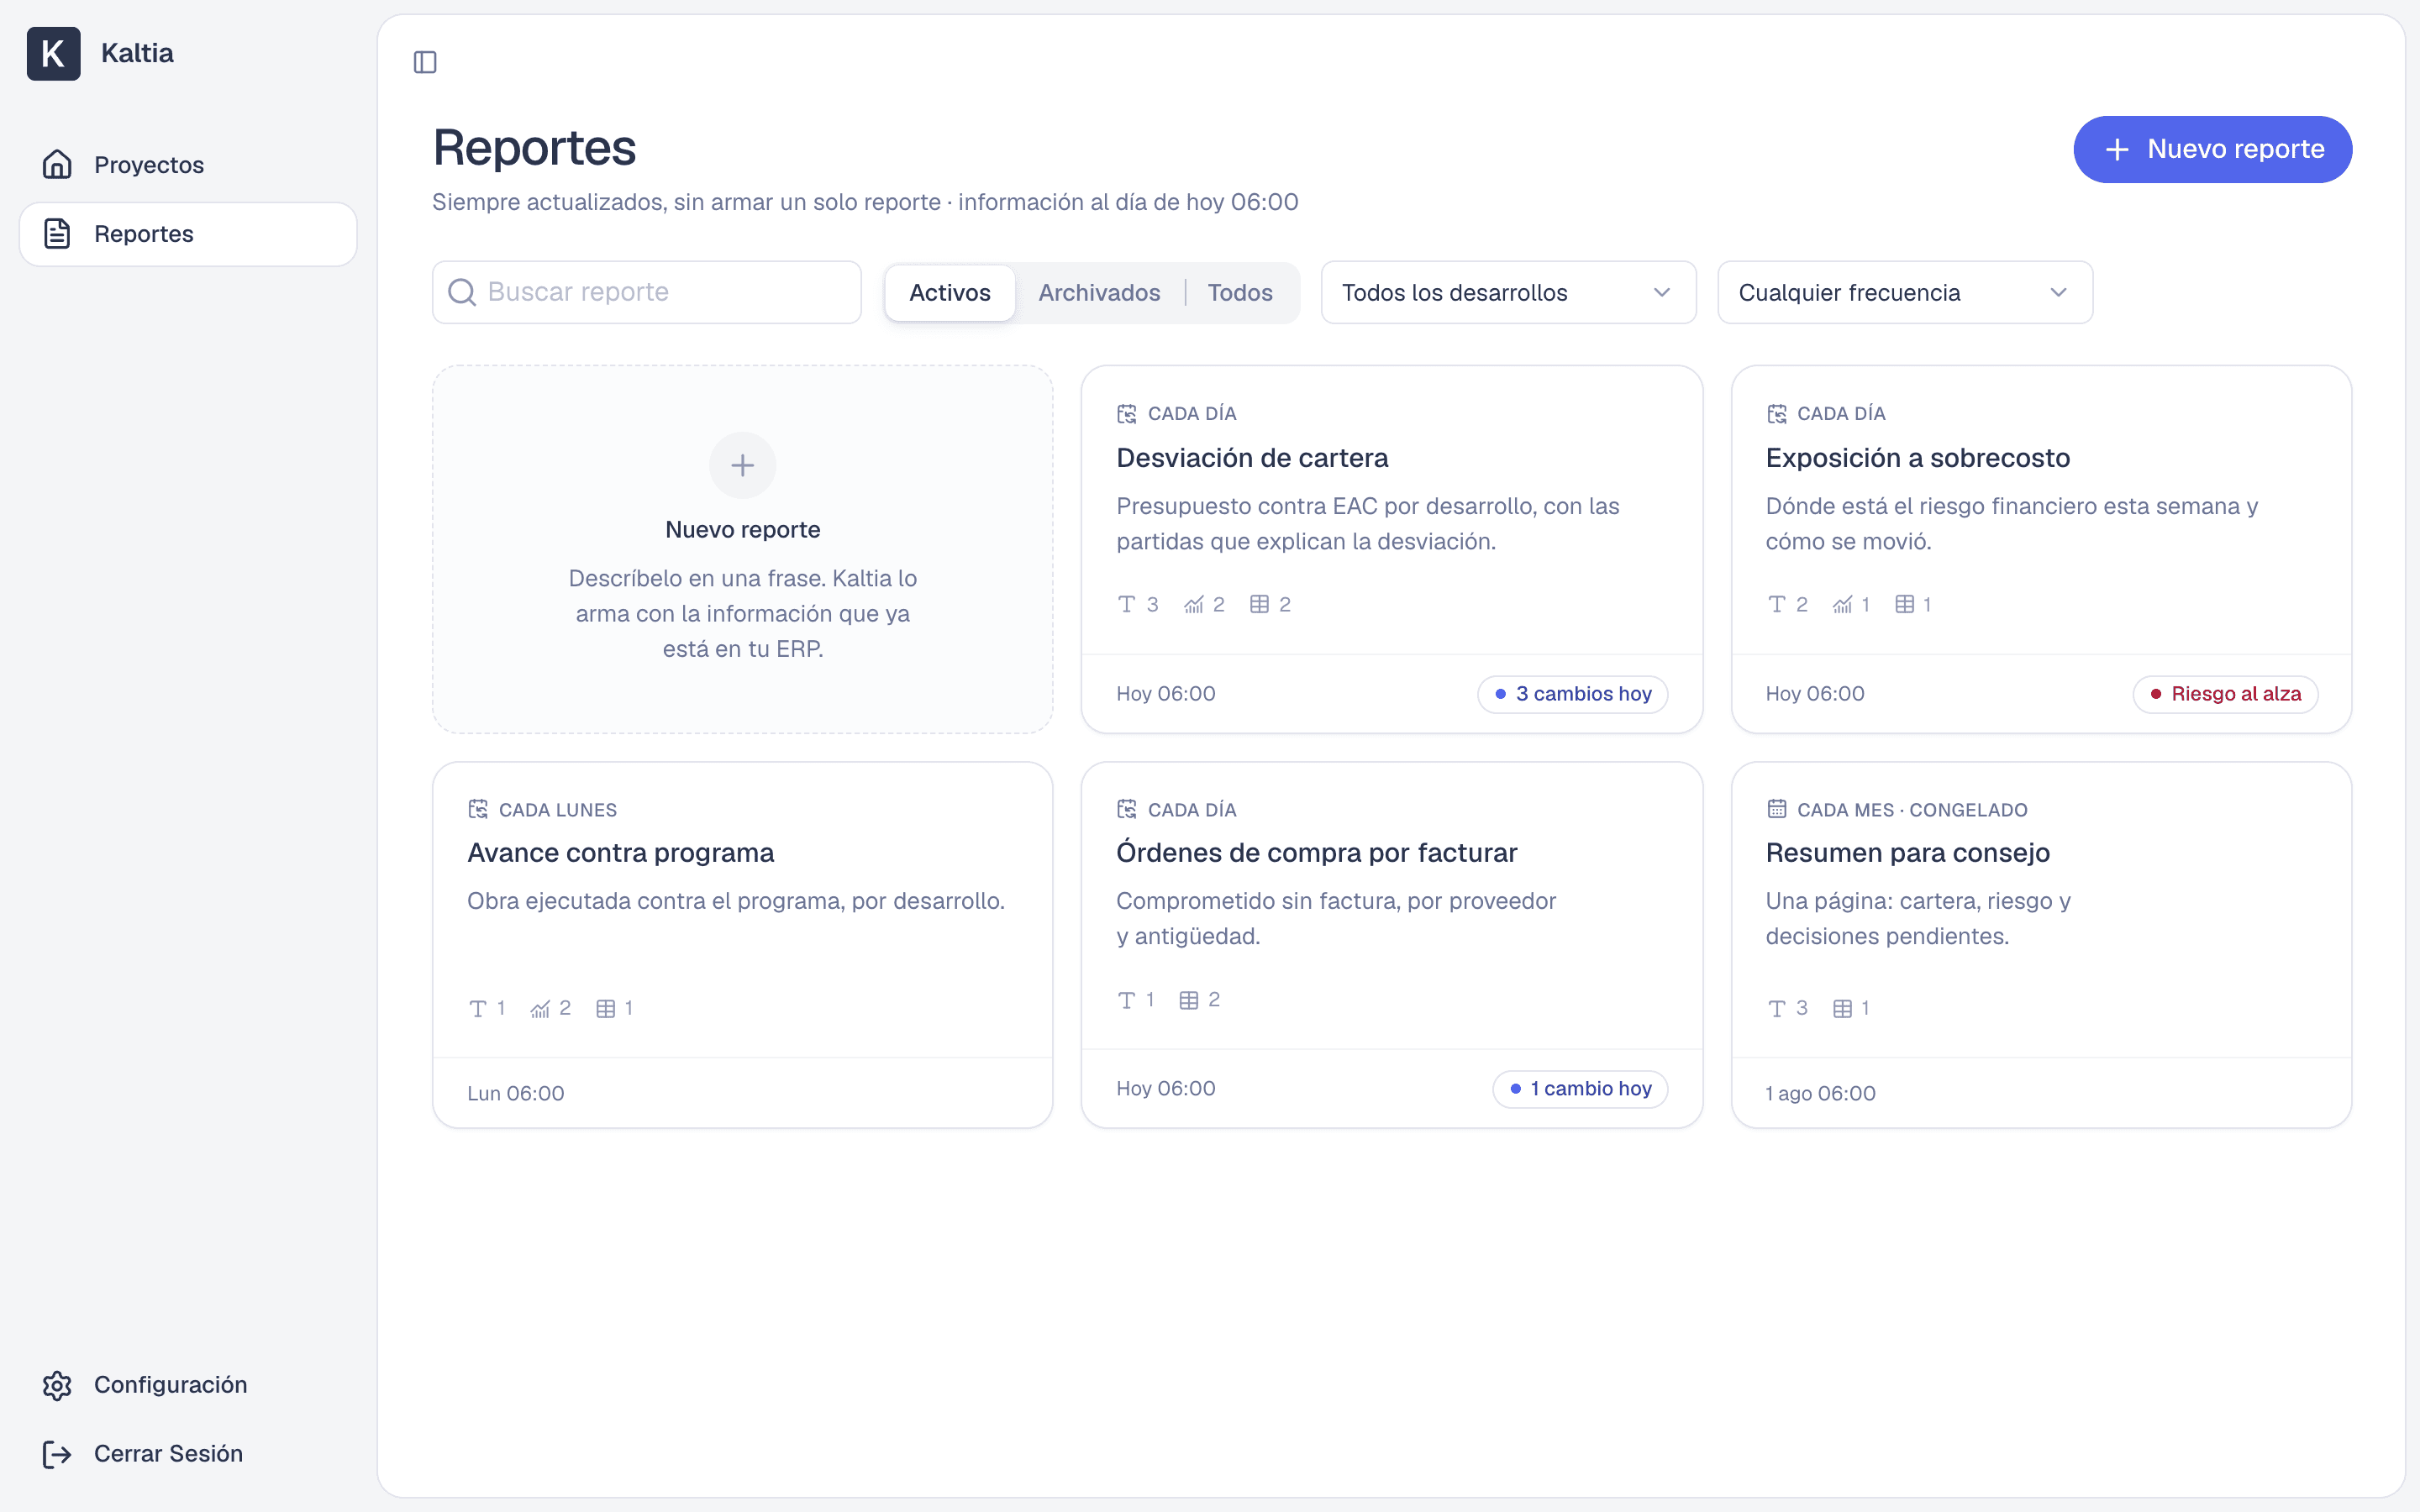
Task: Click the table count icon on Desviación de cartera
Action: click(1260, 604)
